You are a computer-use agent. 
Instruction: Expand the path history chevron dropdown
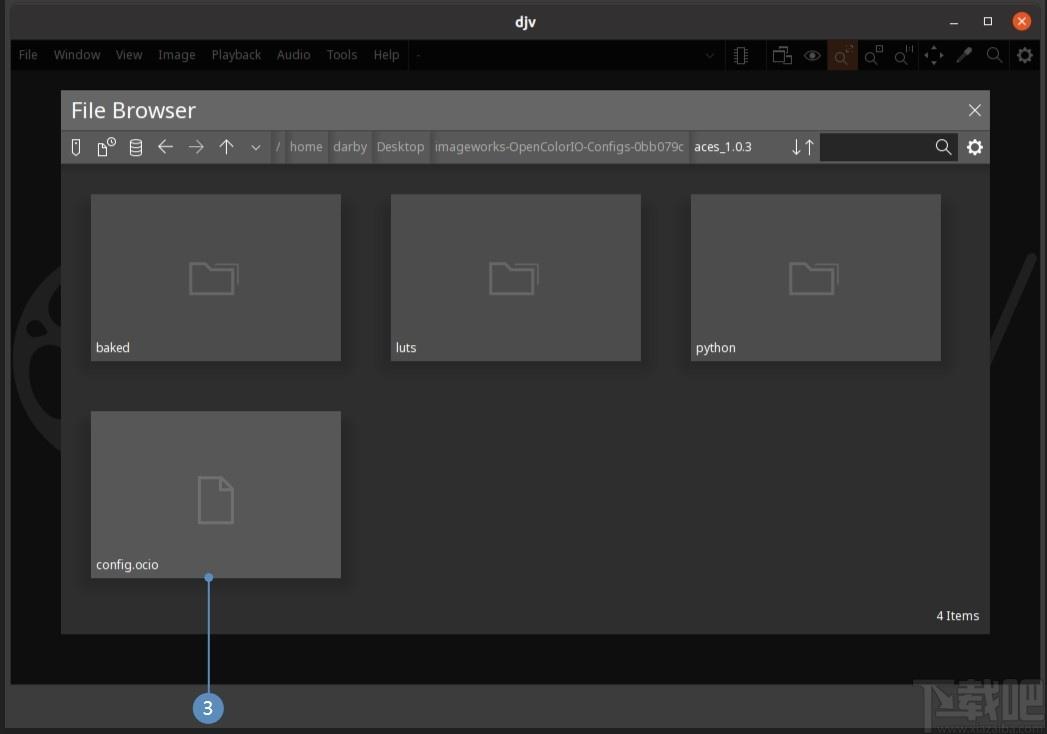point(256,148)
